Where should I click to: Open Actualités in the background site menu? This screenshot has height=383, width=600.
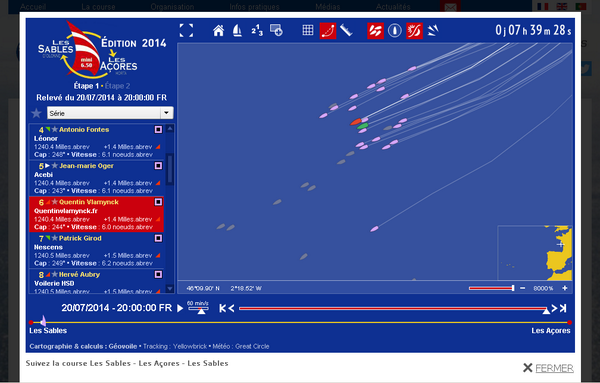393,7
